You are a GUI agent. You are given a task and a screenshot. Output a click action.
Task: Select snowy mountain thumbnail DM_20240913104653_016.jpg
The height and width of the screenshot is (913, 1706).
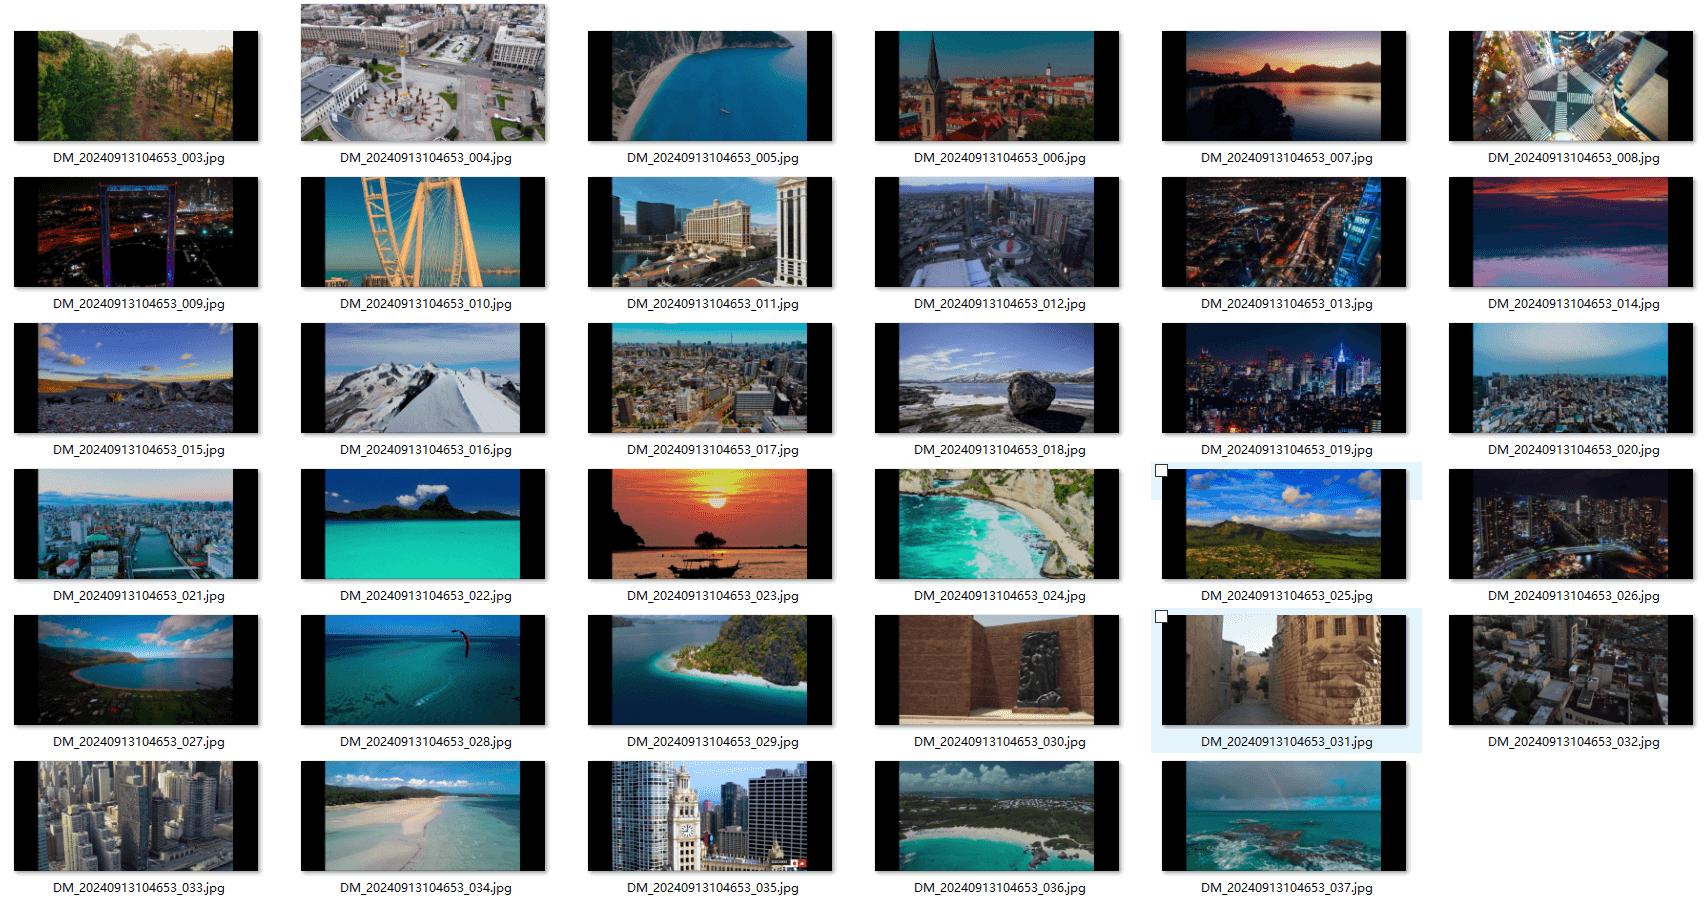(423, 378)
